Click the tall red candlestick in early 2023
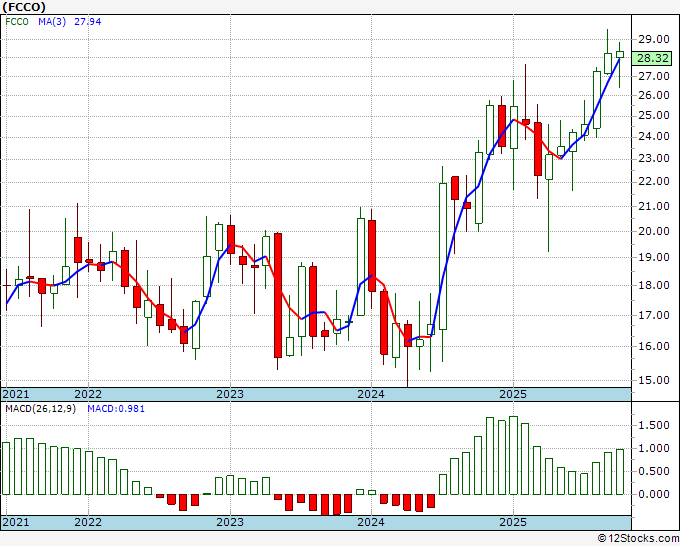 tap(278, 295)
